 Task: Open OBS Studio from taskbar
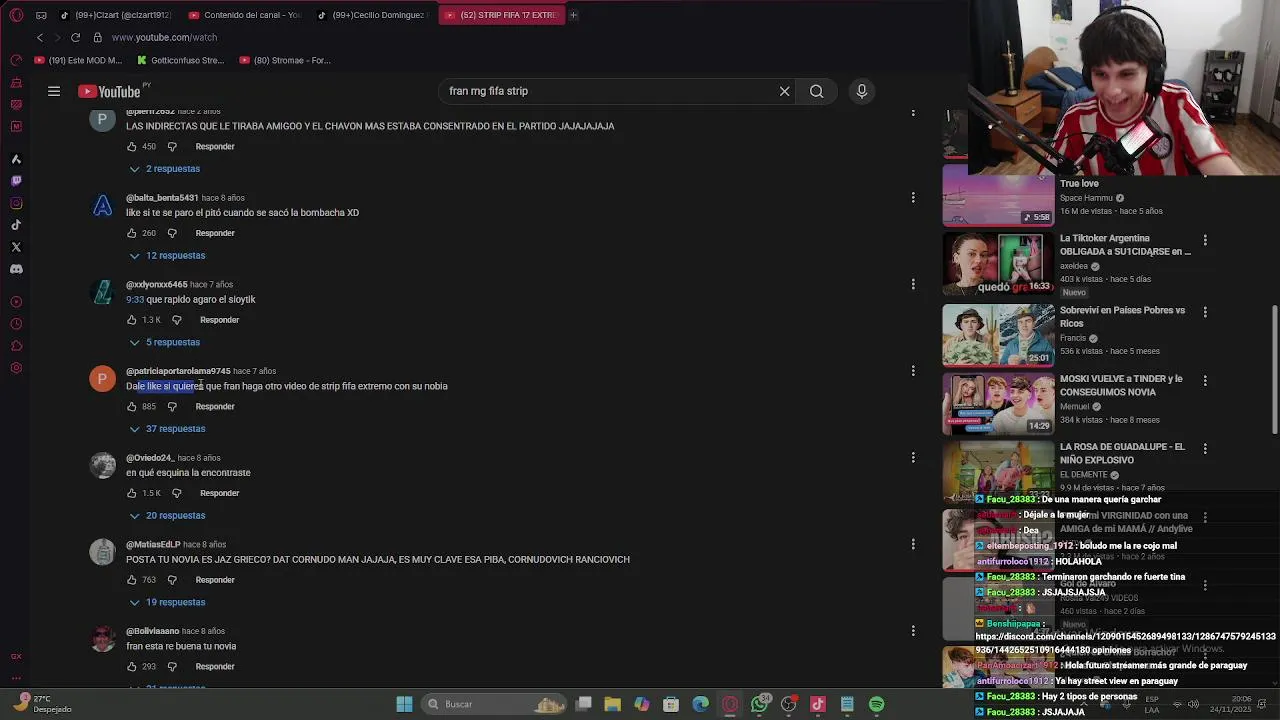tap(789, 704)
